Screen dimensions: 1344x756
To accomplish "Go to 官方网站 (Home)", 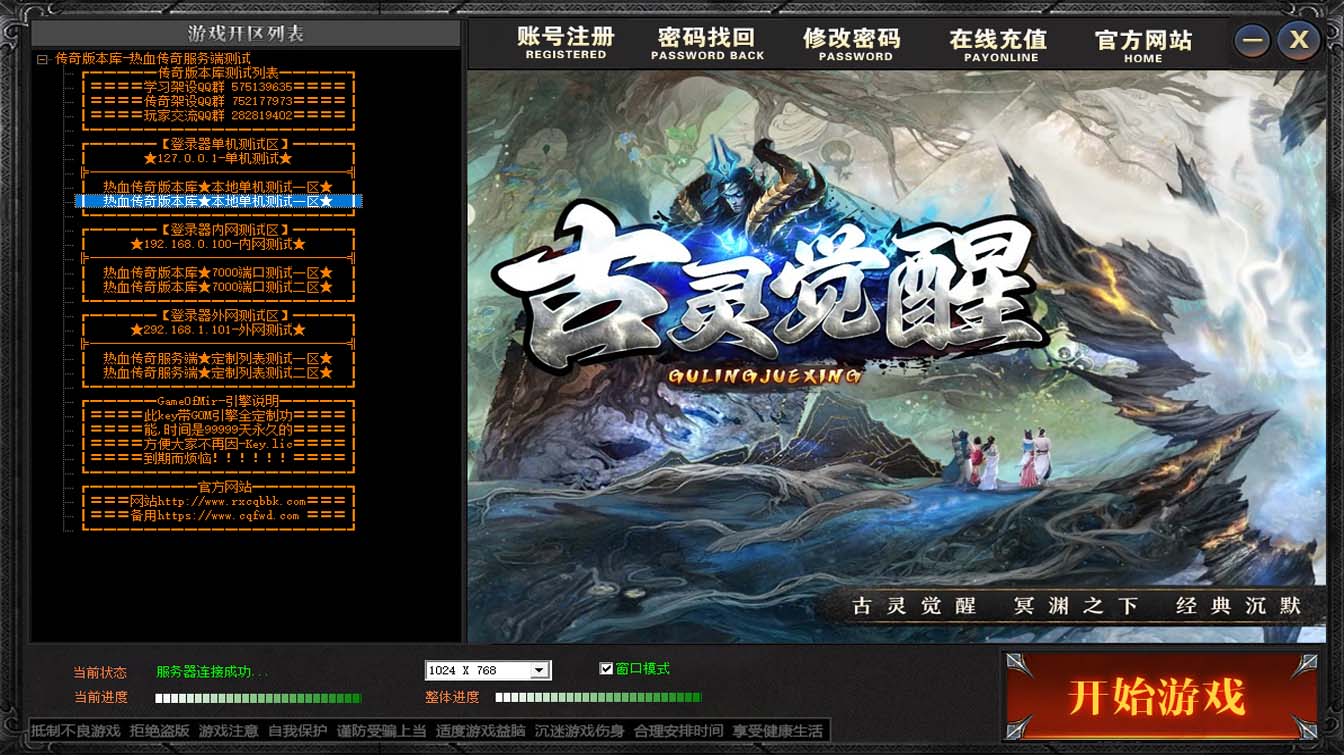I will [1143, 43].
